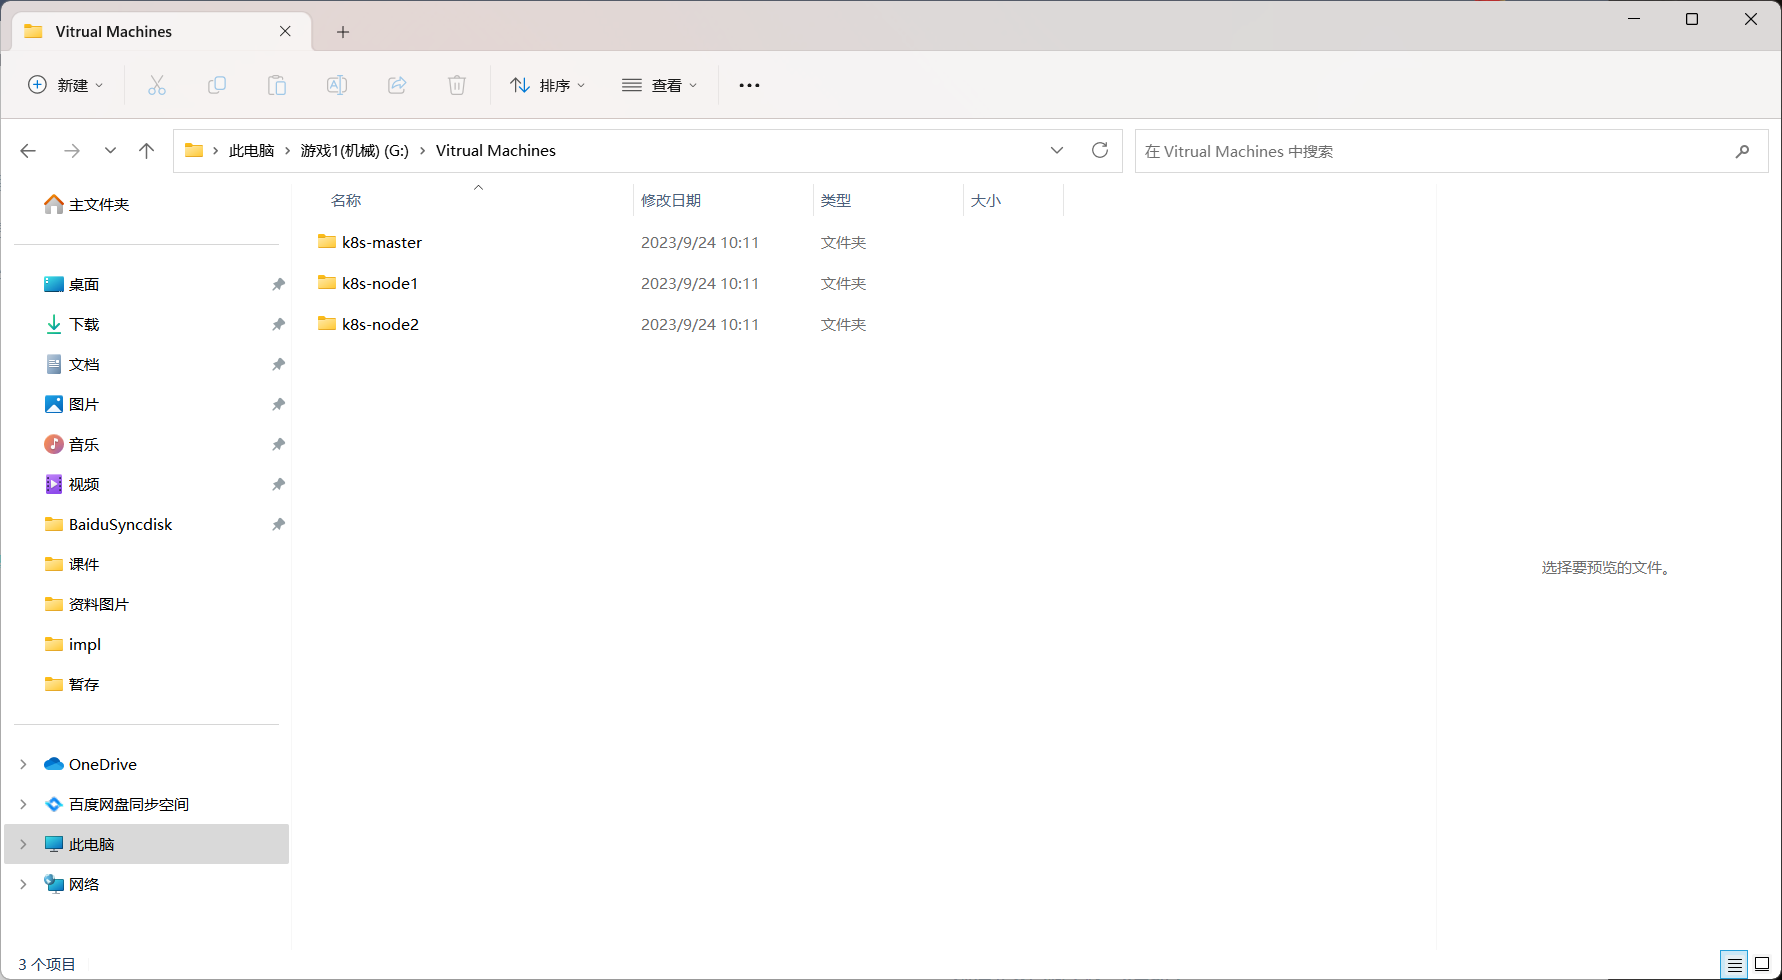Click the pin icon beside 文档
1782x980 pixels.
pyautogui.click(x=278, y=364)
